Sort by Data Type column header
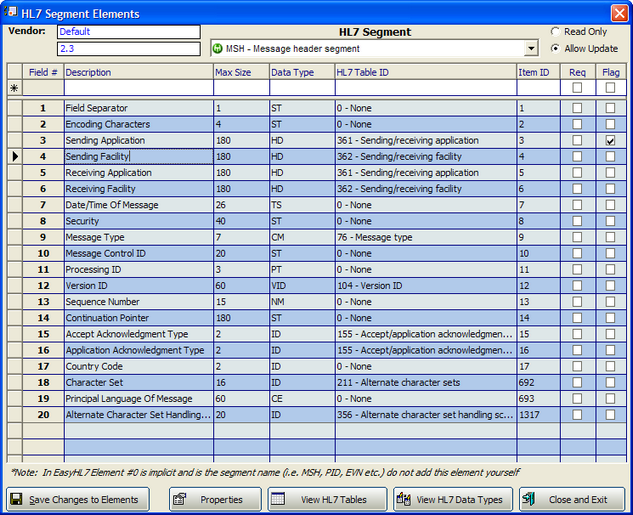633x515 pixels. 302,72
